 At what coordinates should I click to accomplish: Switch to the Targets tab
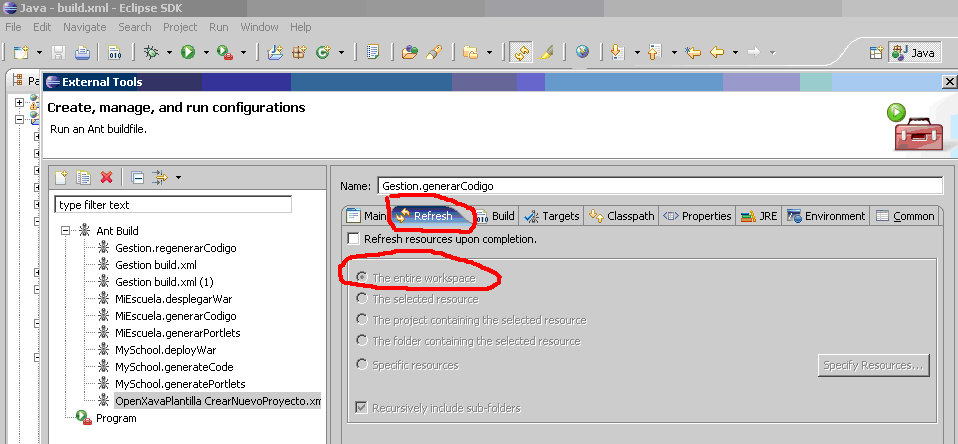click(552, 216)
